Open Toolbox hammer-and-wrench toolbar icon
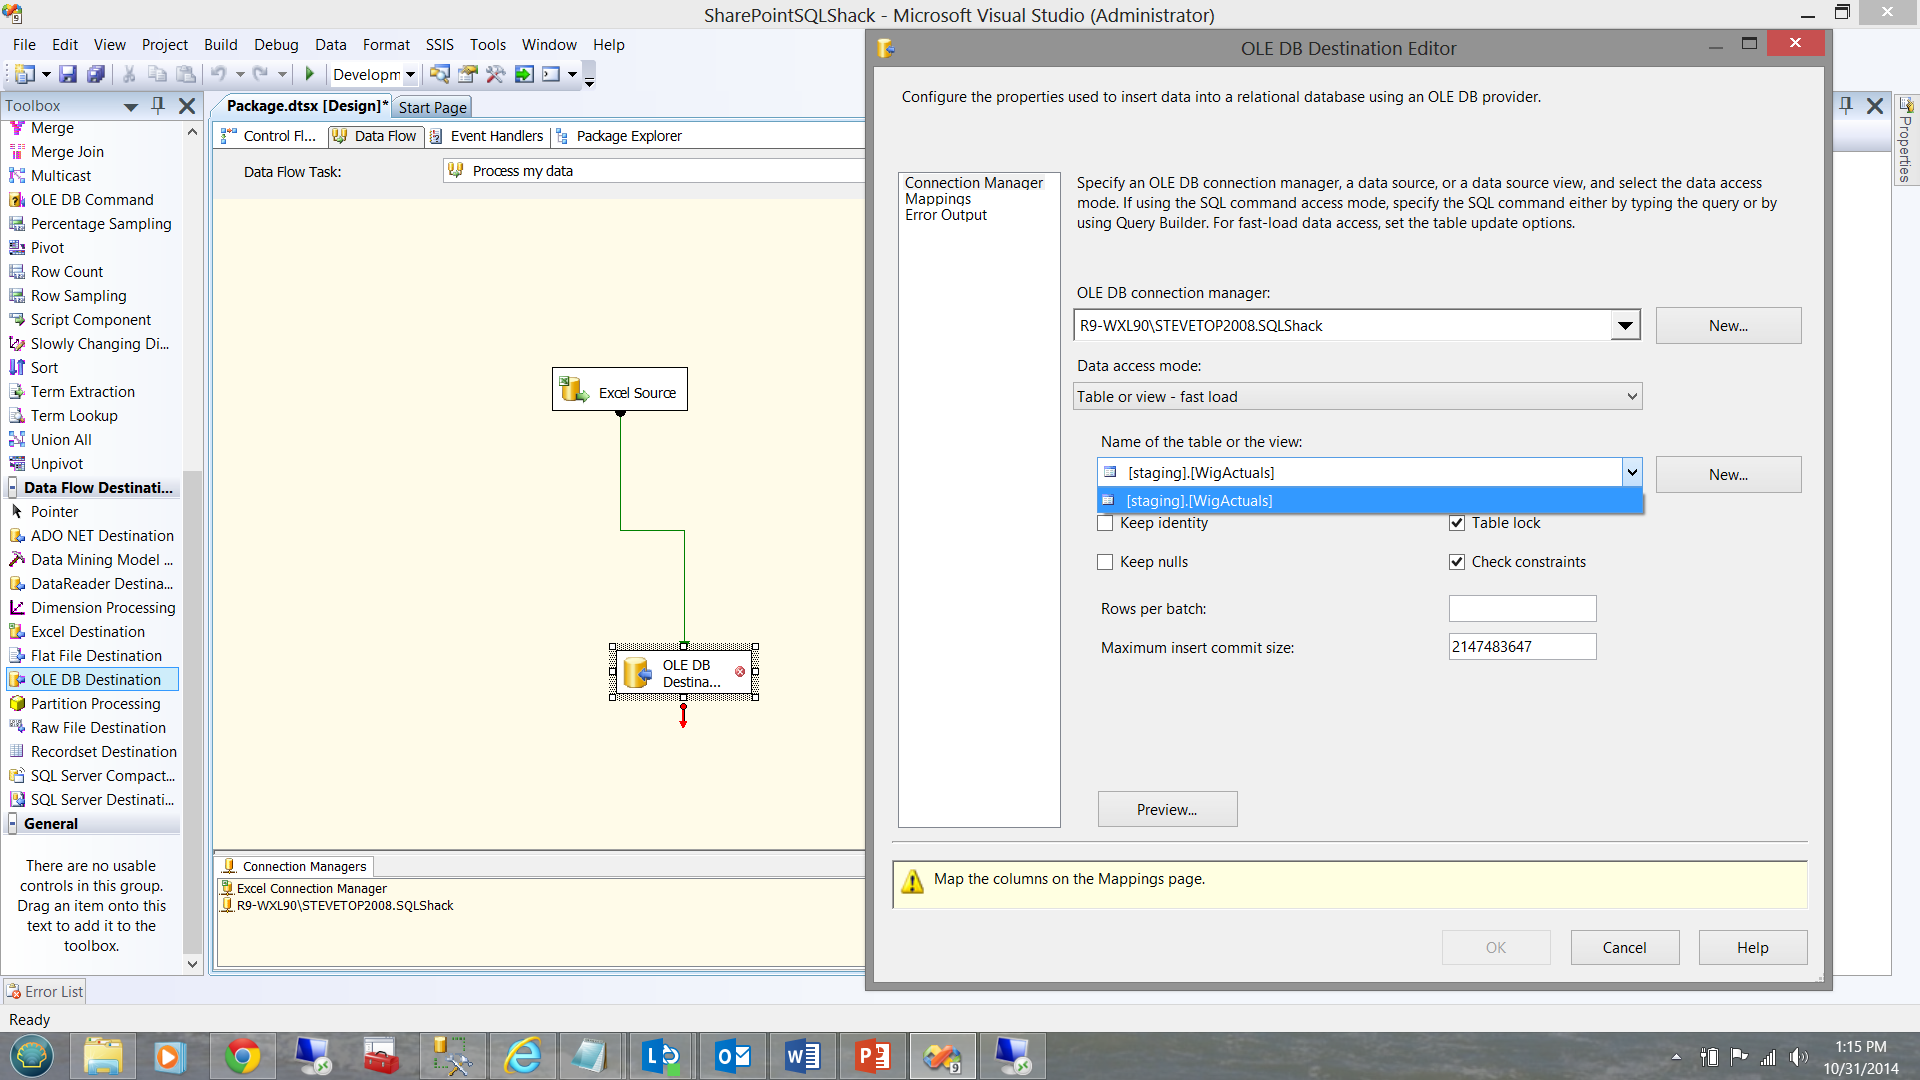This screenshot has height=1080, width=1920. [x=495, y=74]
